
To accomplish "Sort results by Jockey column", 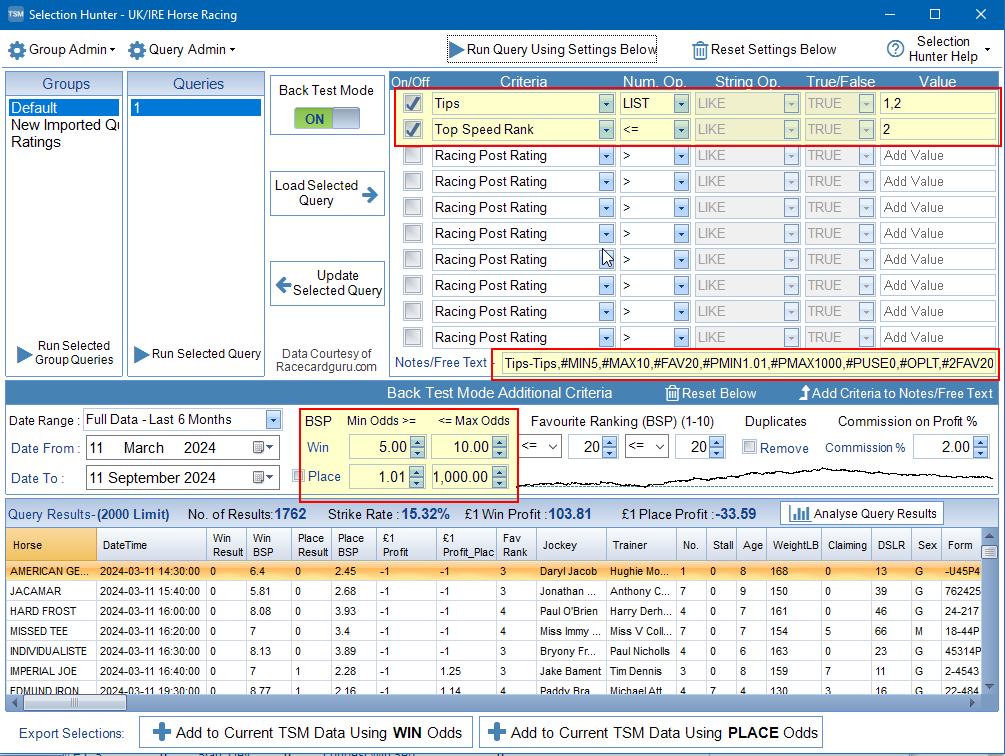I will (x=571, y=545).
